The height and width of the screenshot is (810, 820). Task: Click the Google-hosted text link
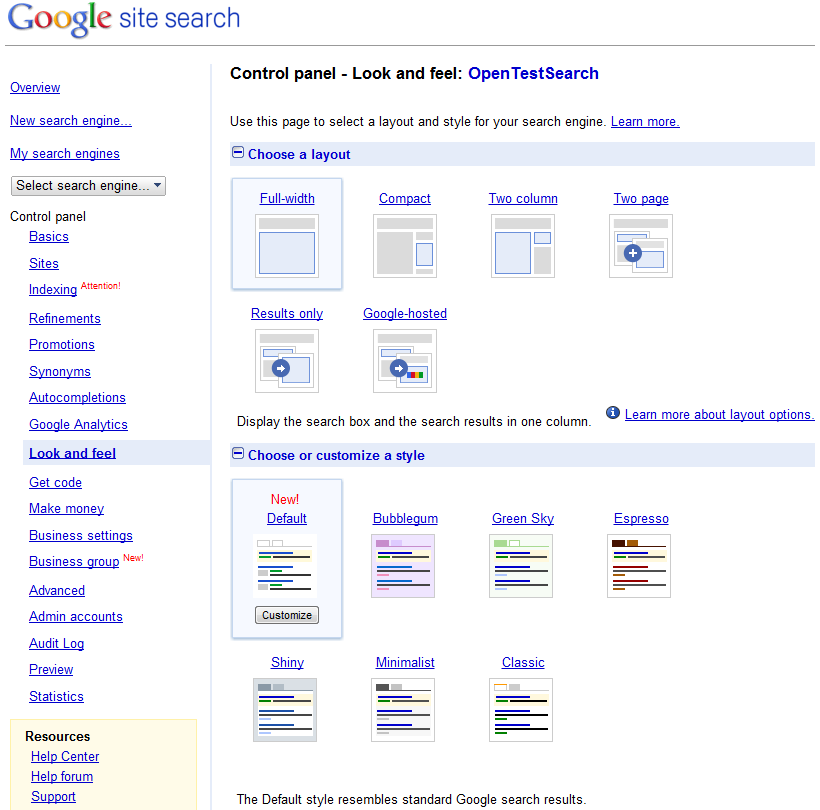[405, 313]
